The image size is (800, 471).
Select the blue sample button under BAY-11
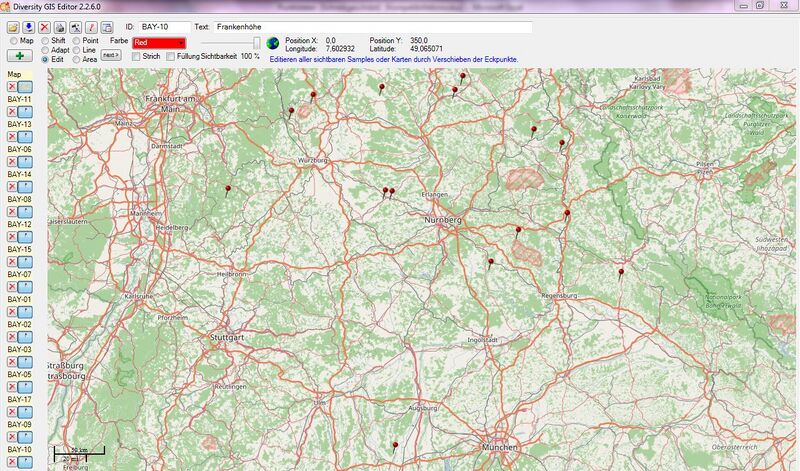(26, 112)
